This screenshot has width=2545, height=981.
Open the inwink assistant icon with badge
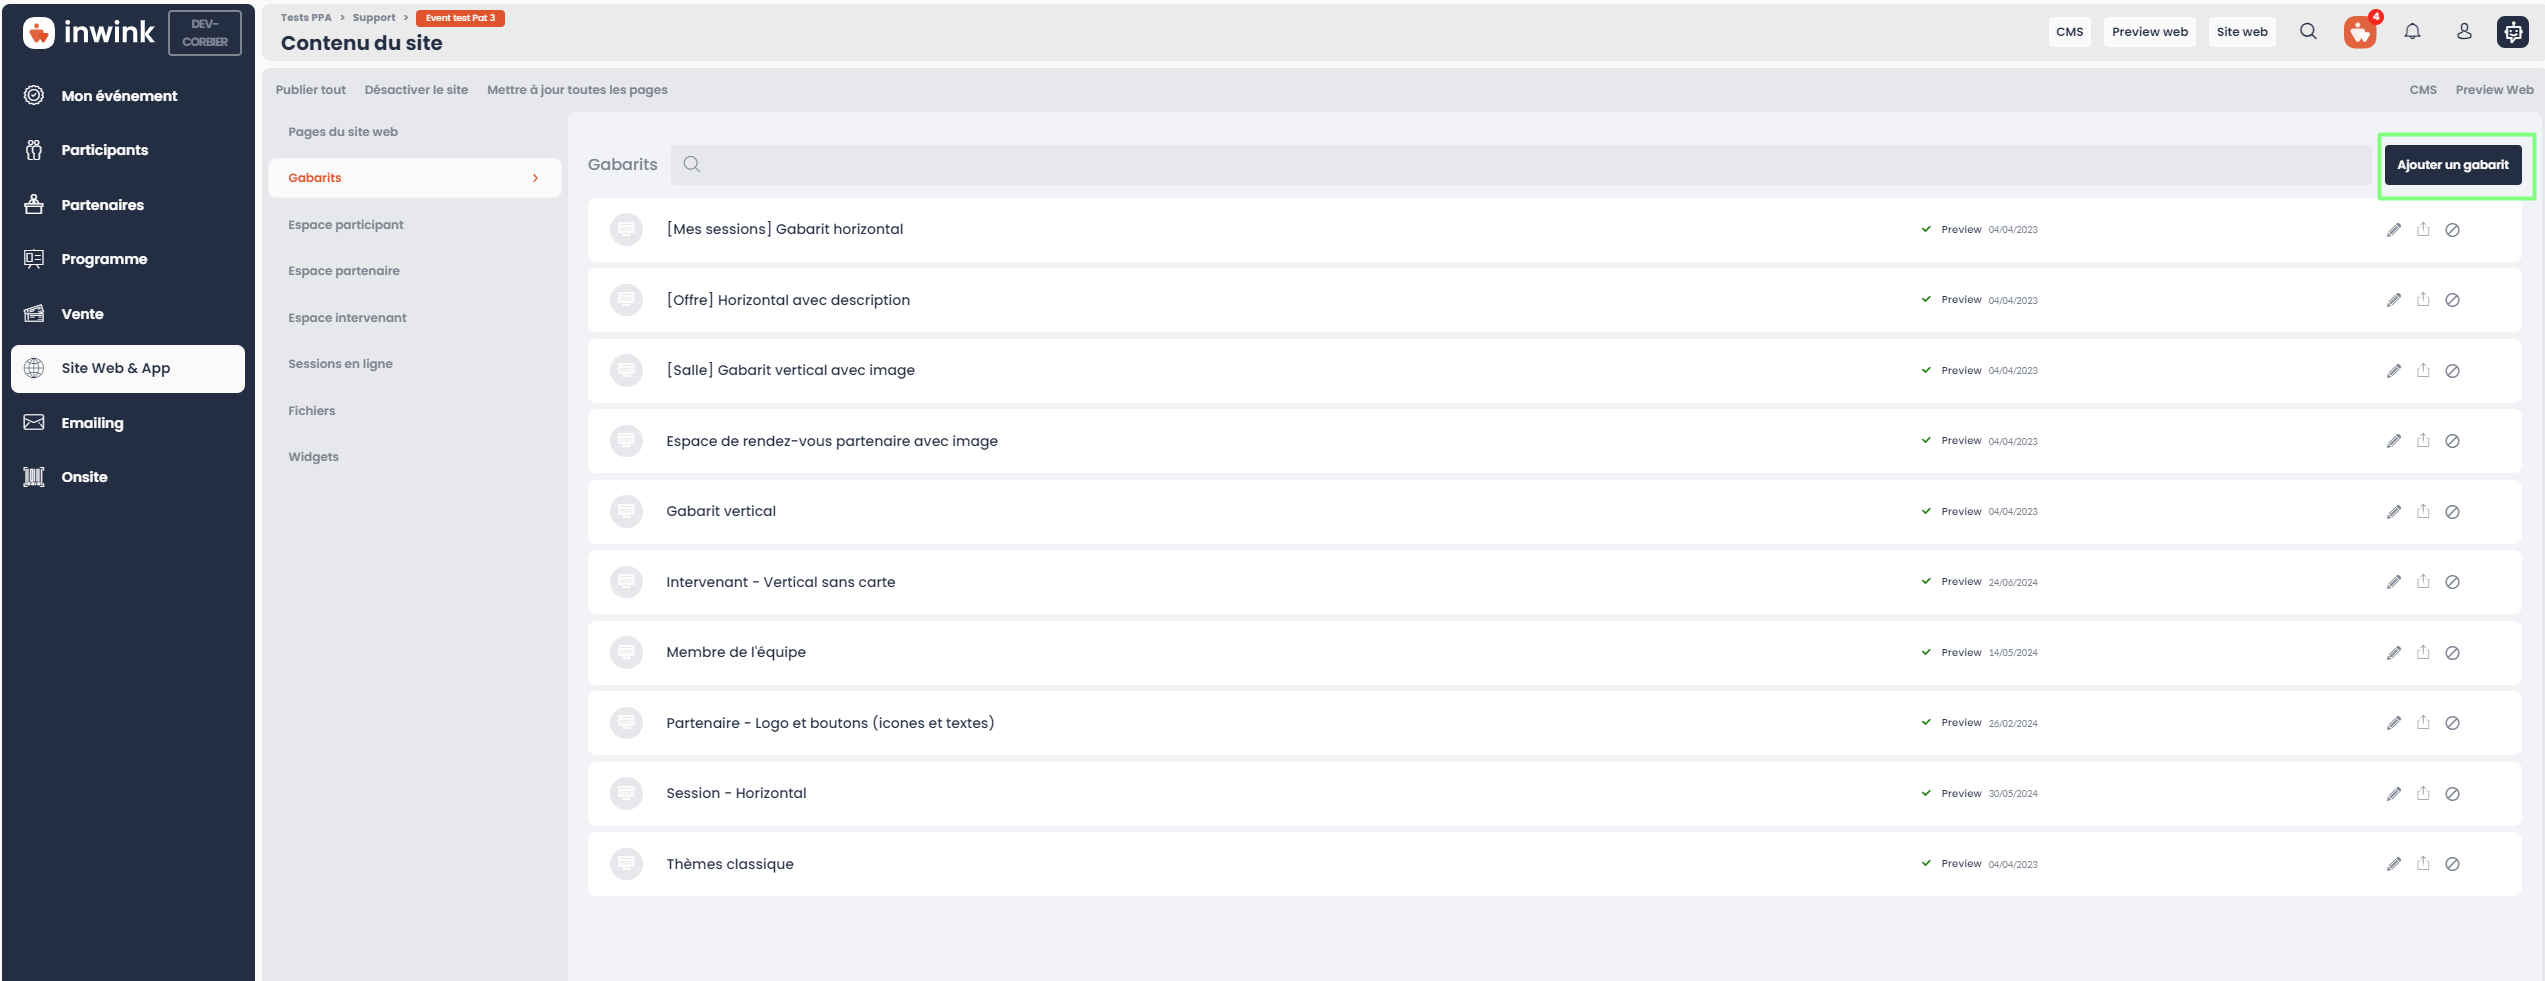coord(2361,32)
